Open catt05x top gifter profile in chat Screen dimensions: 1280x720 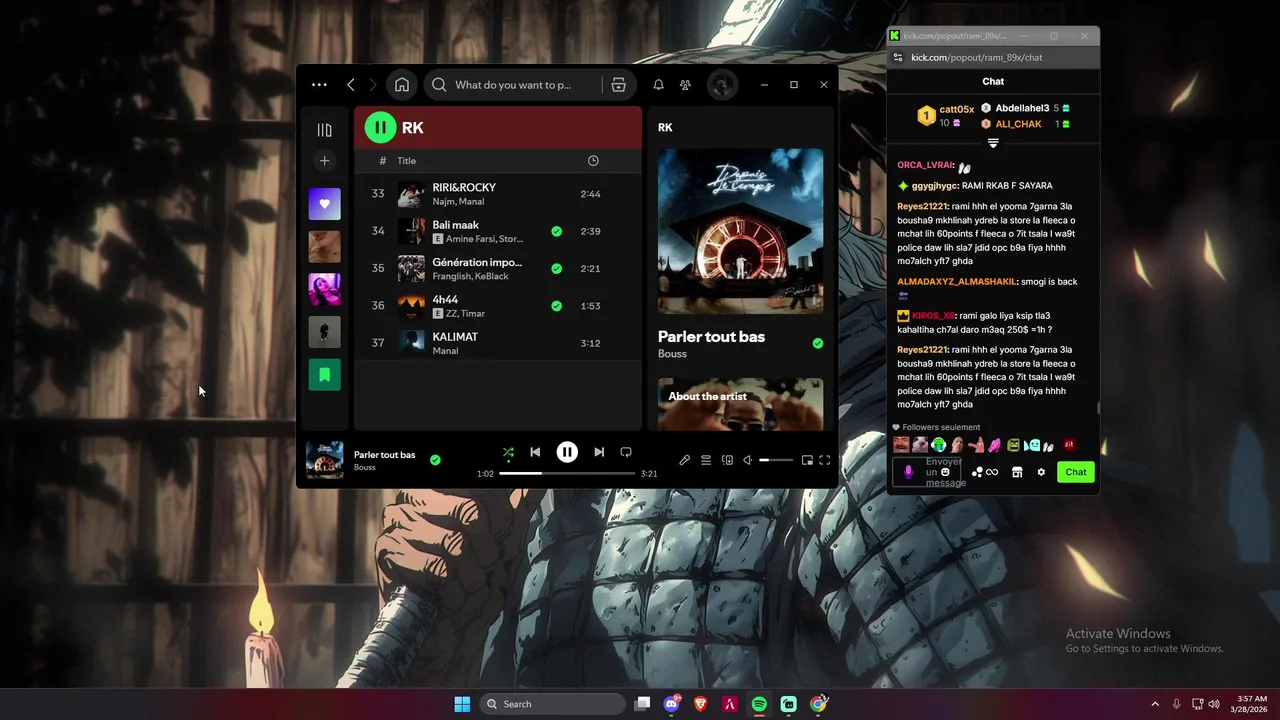(x=957, y=109)
